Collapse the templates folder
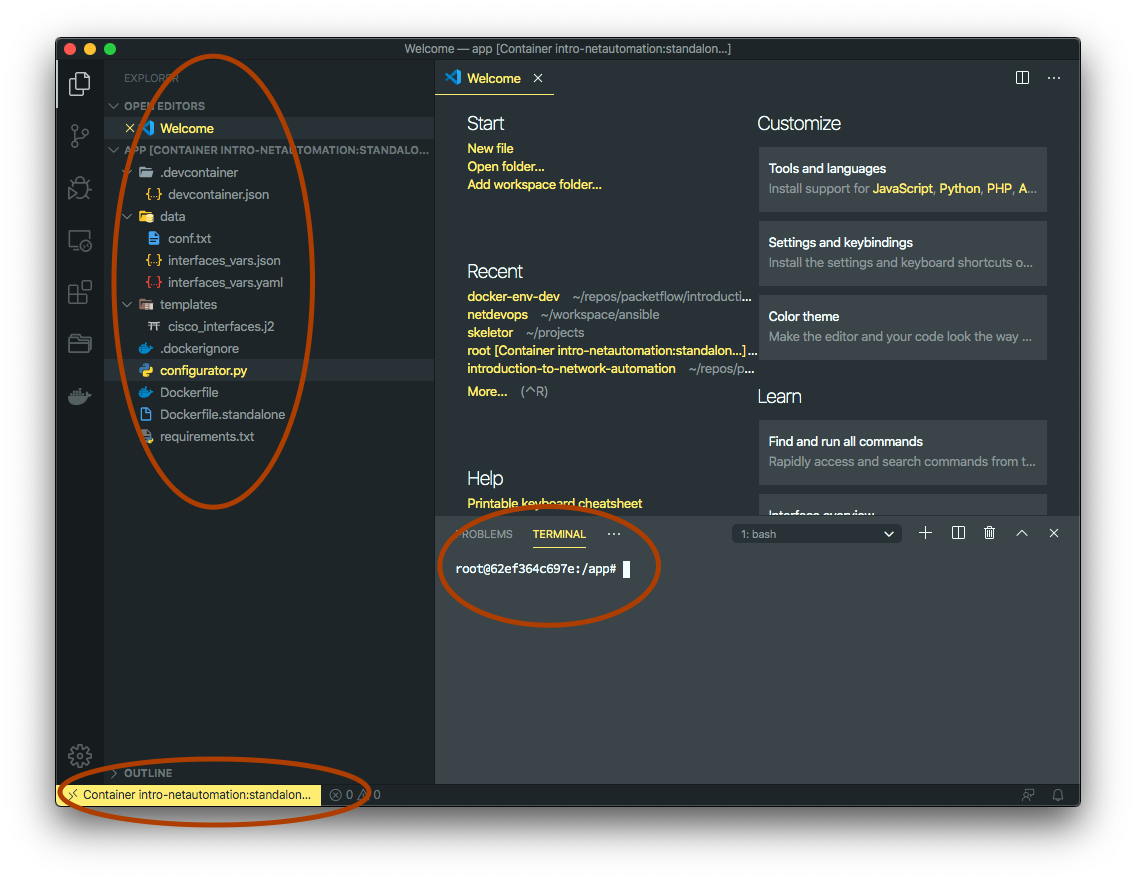1136x880 pixels. click(x=128, y=304)
